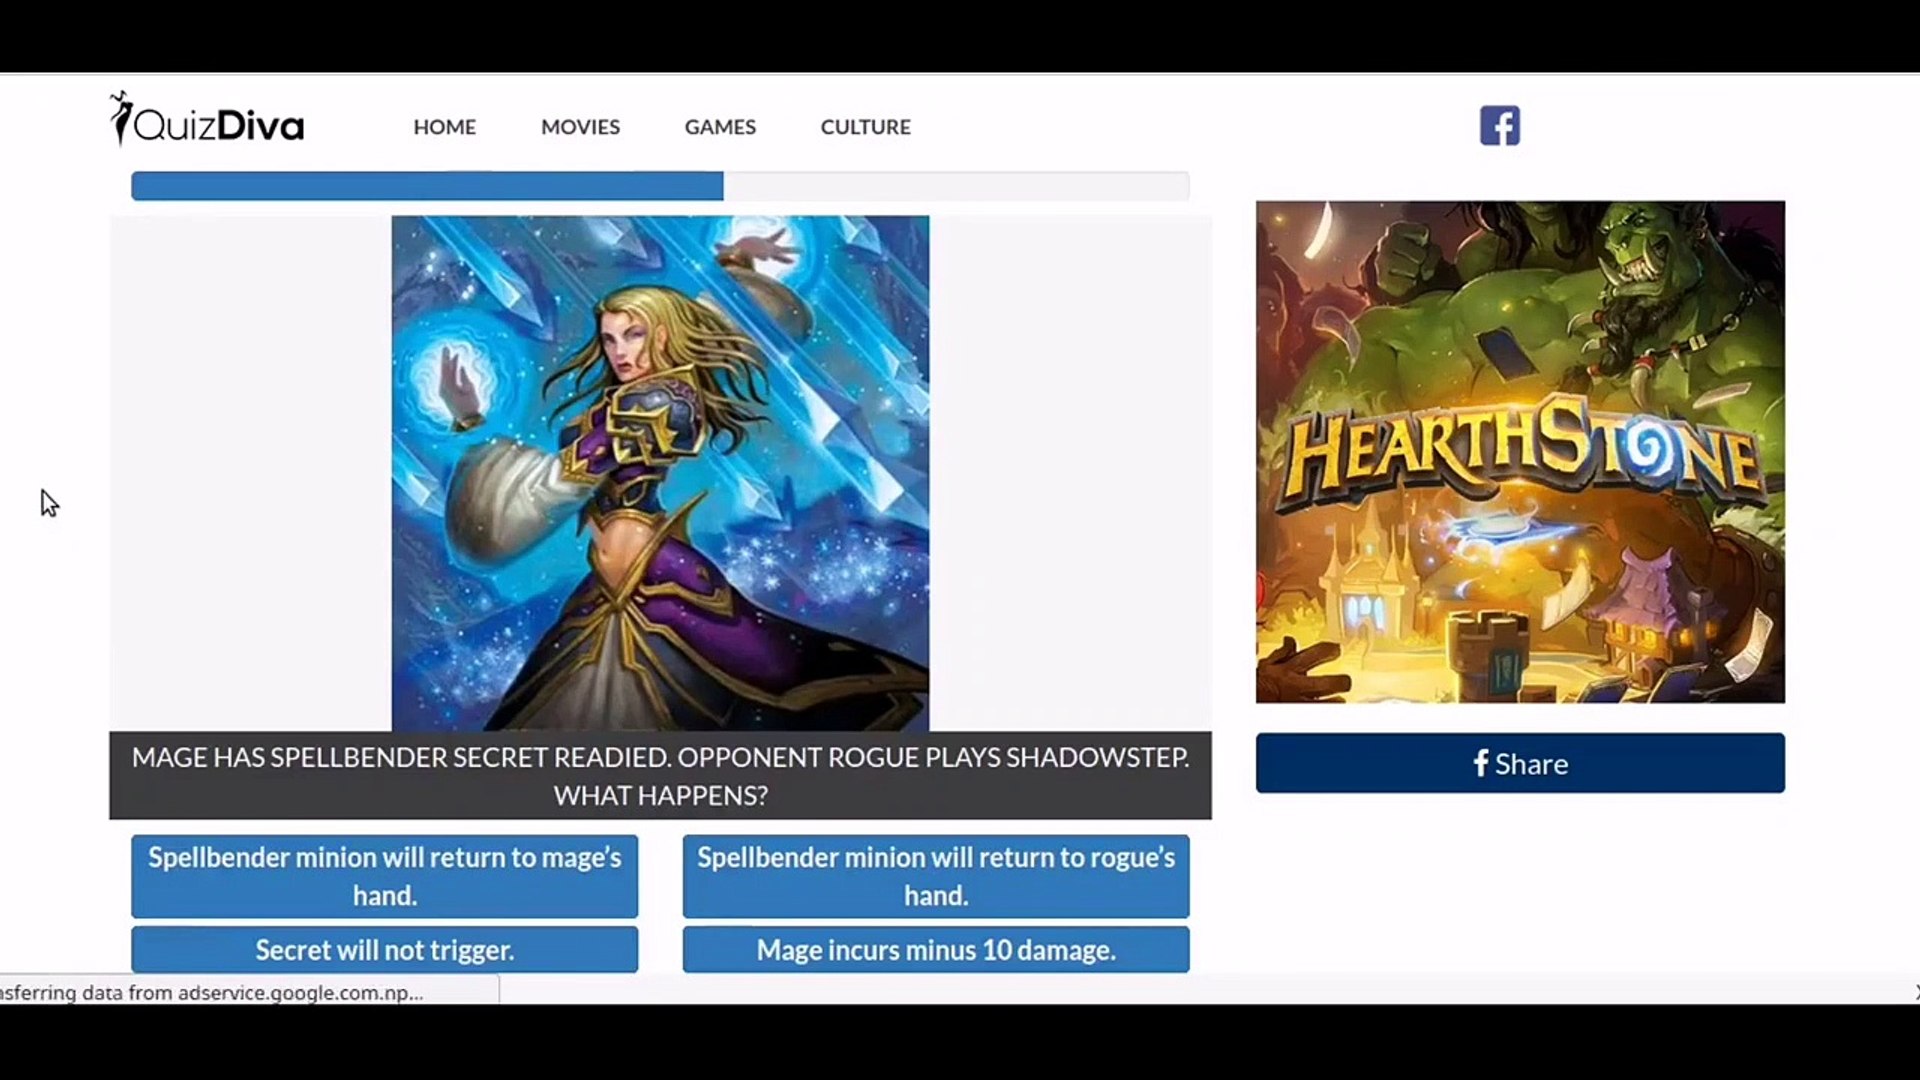Choose answer 'Spellbender minion will return to mage's hand'

[x=384, y=876]
